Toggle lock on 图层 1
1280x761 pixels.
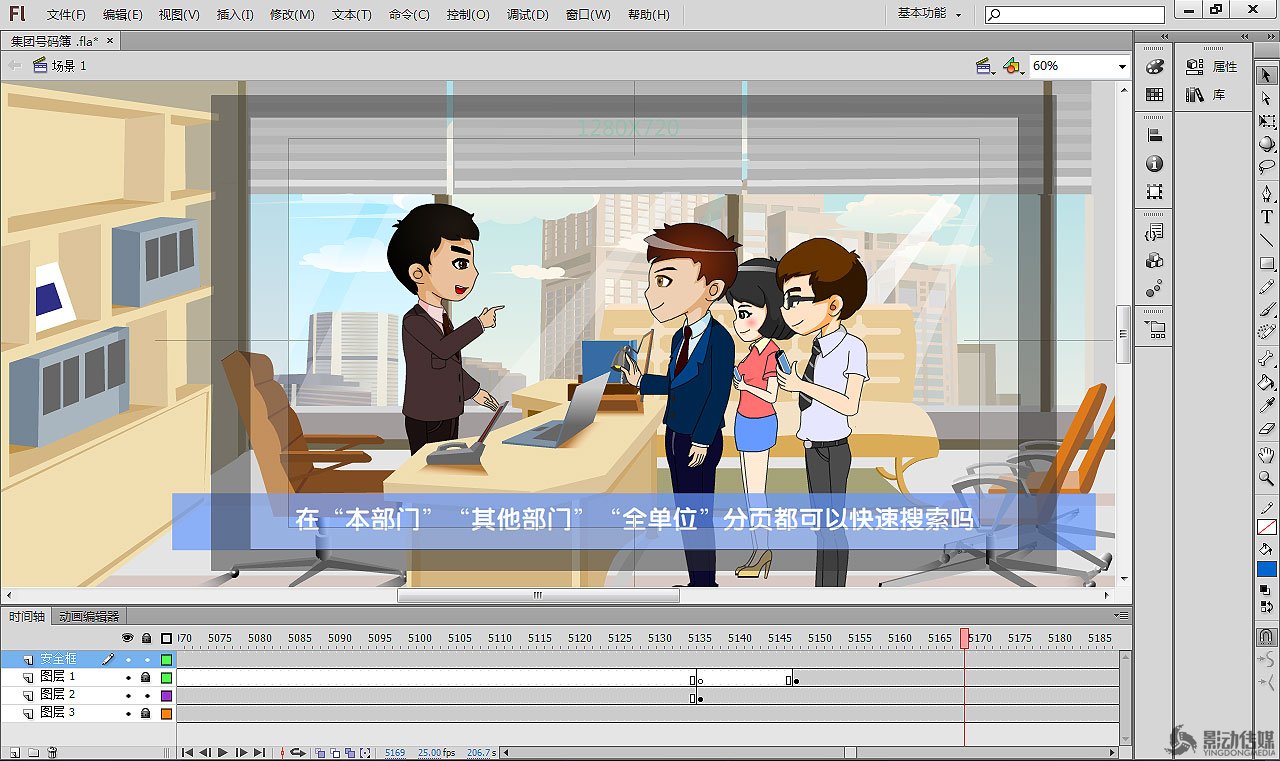coord(146,678)
